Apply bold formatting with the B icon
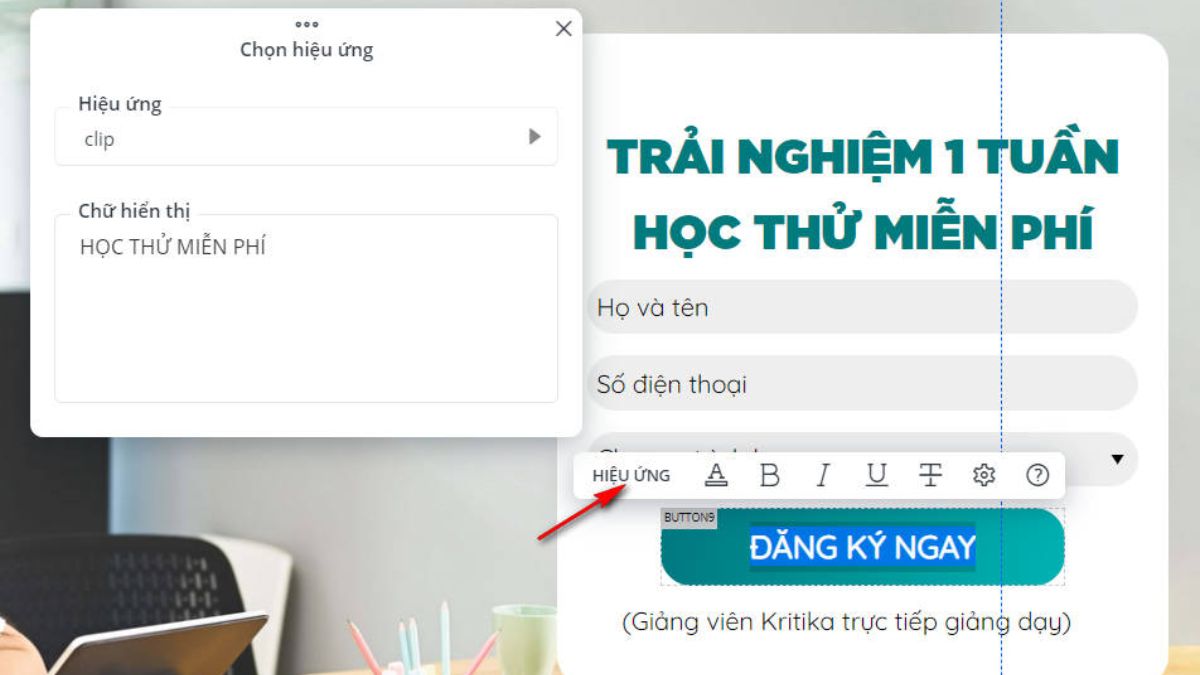The width and height of the screenshot is (1200, 675). tap(771, 475)
